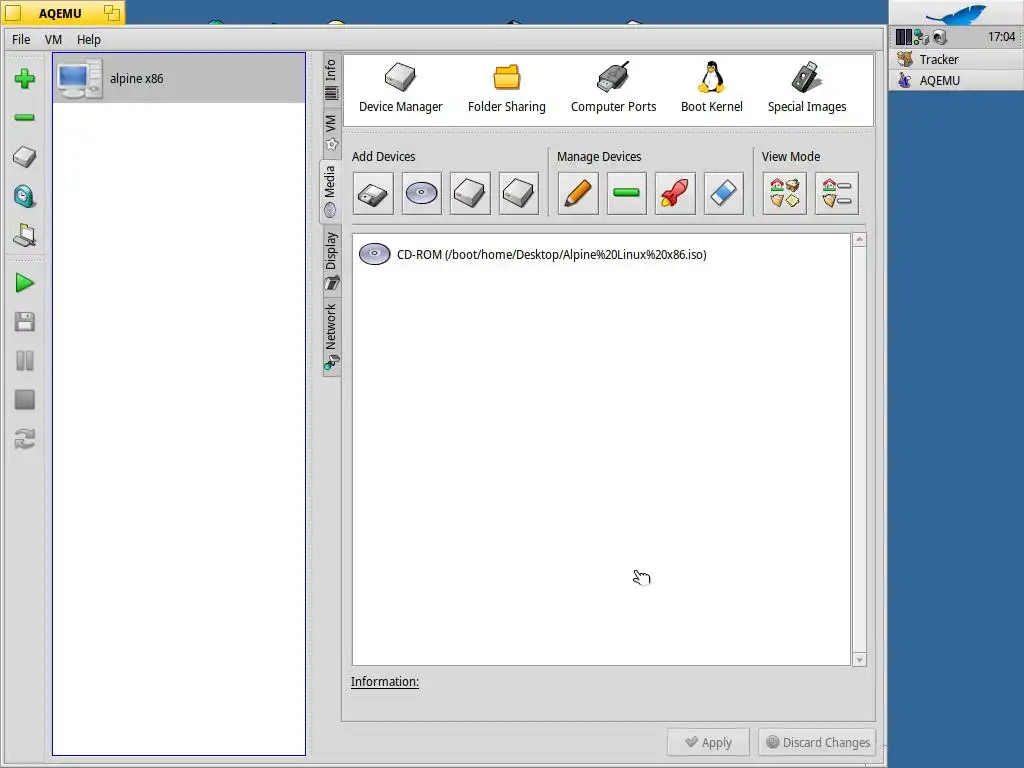Click the pencil Edit device icon

click(578, 193)
